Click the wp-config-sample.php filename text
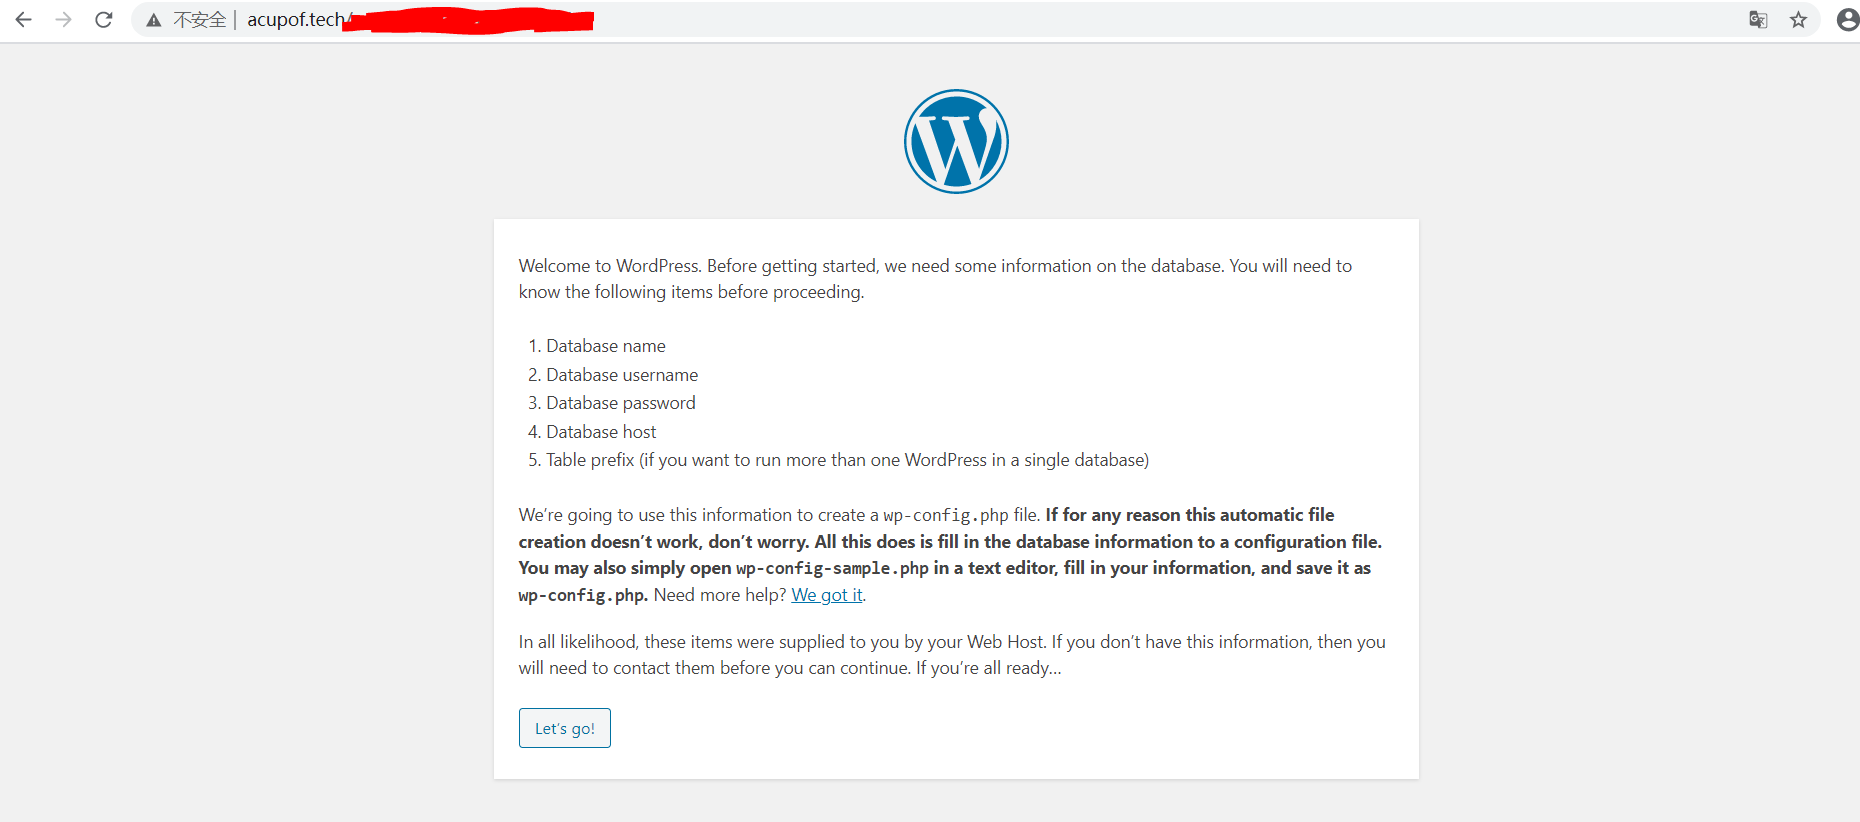Screen dimensions: 1860x822 tap(832, 568)
